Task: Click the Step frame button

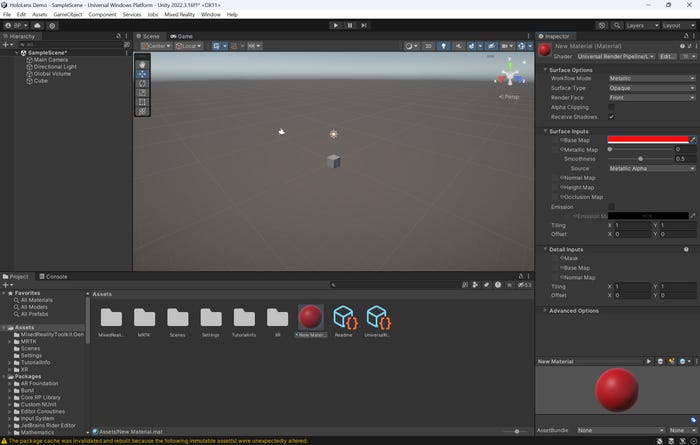Action: pos(364,25)
